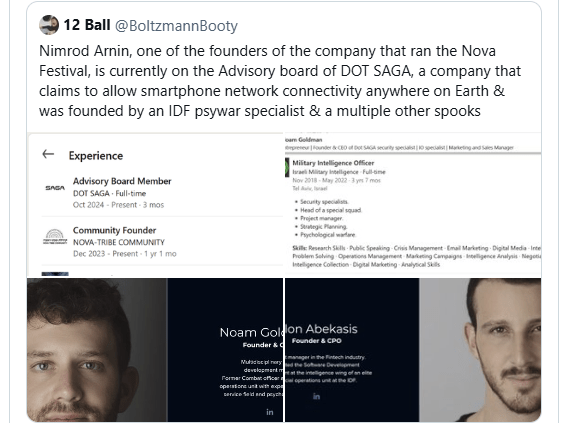Open the LinkedIn icon under Noam Goldman
Viewport: 577px width, 423px height.
[x=270, y=412]
